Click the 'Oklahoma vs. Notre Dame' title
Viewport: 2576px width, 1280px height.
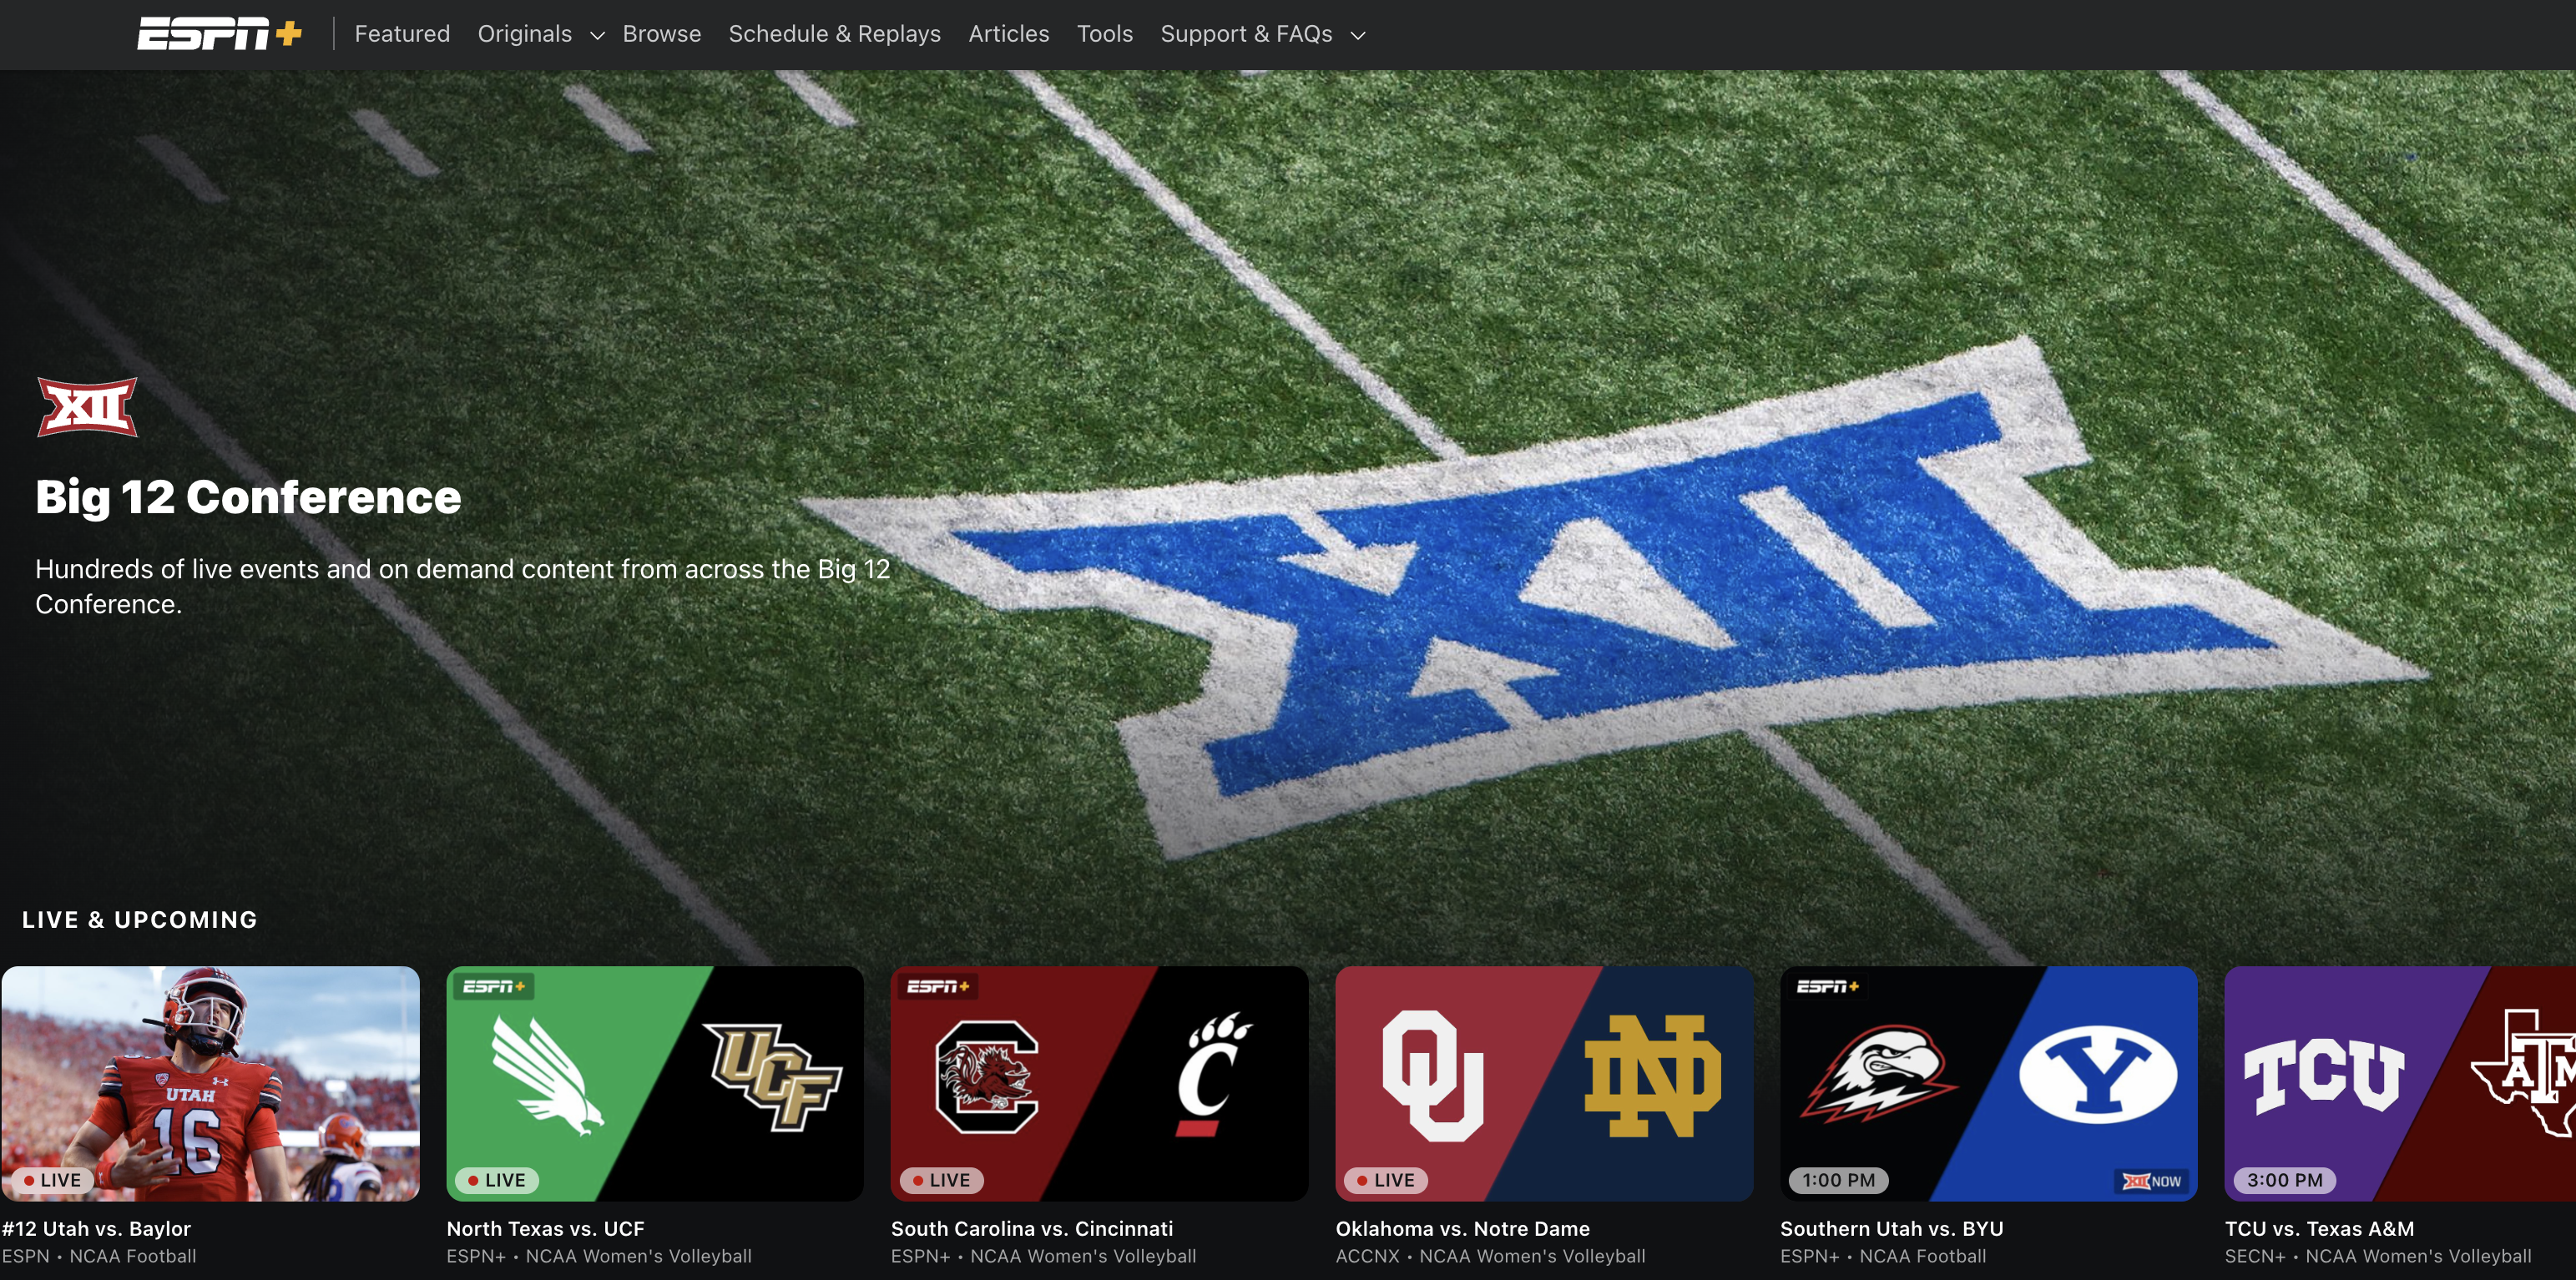[1462, 1228]
